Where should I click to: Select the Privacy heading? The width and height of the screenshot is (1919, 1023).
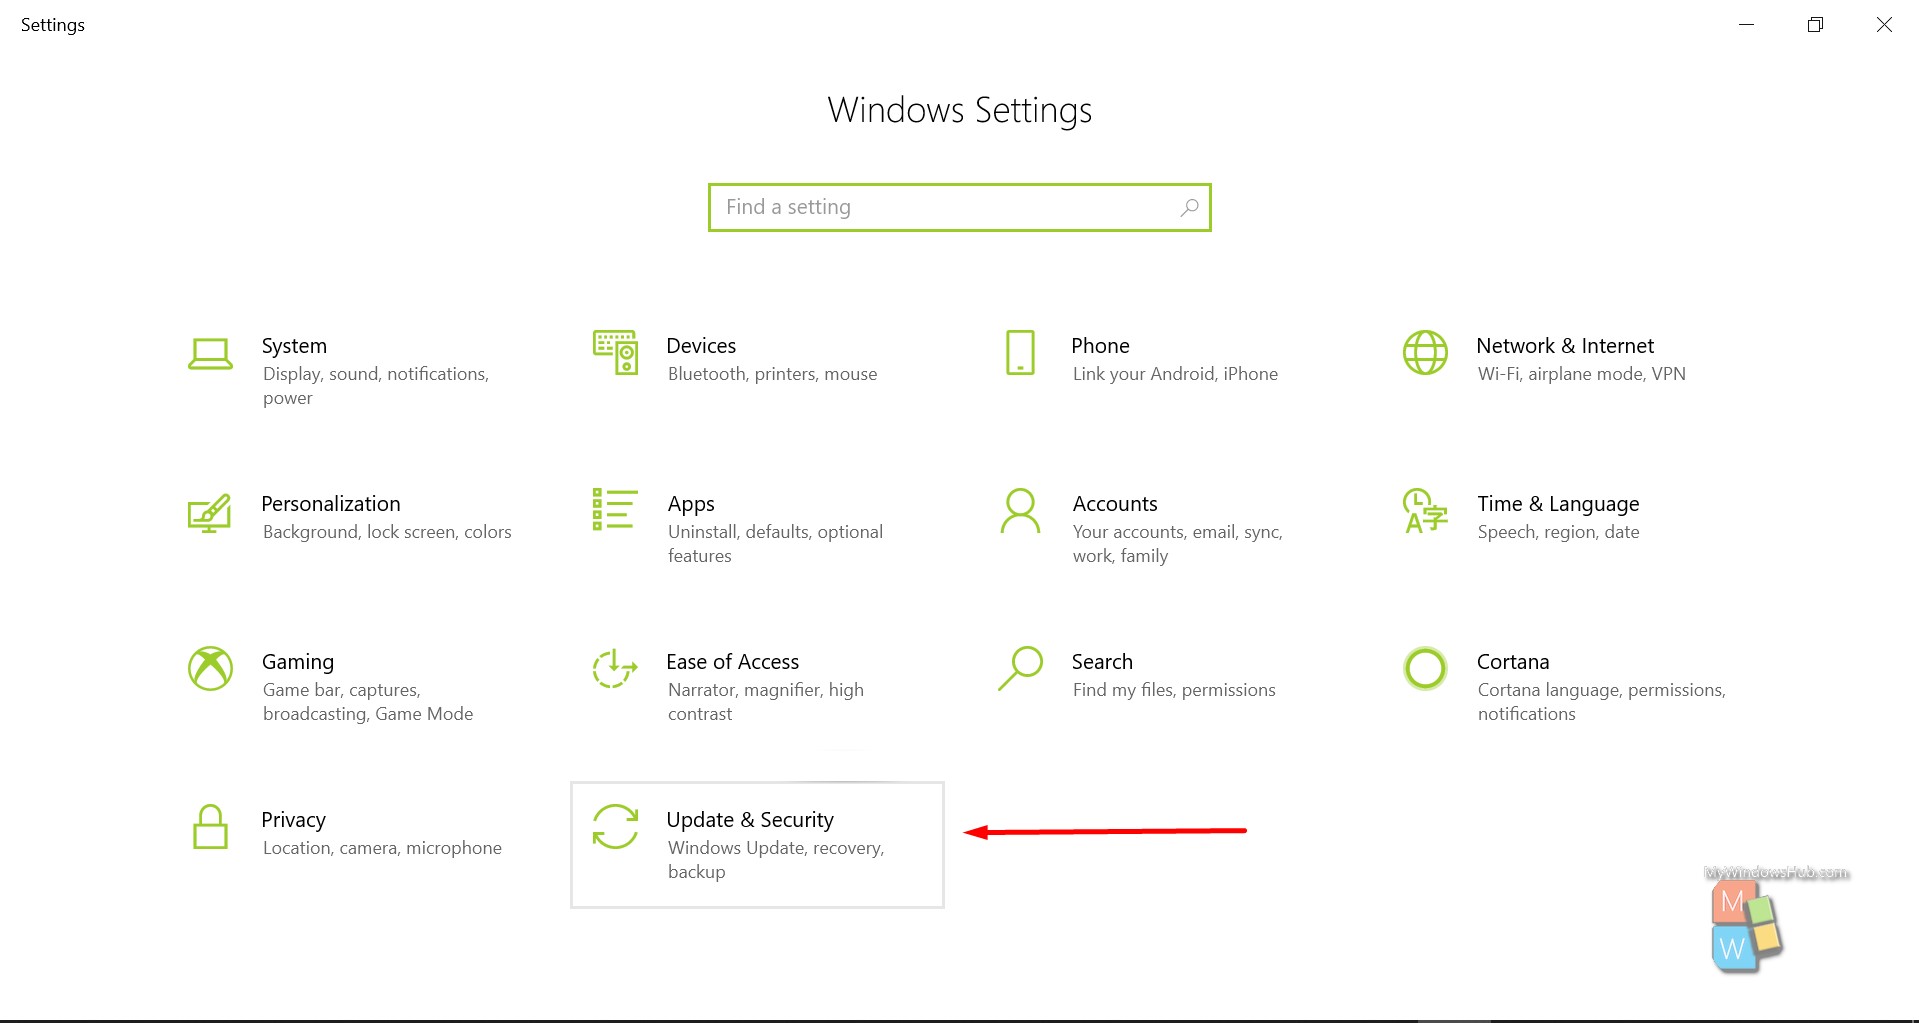(293, 820)
